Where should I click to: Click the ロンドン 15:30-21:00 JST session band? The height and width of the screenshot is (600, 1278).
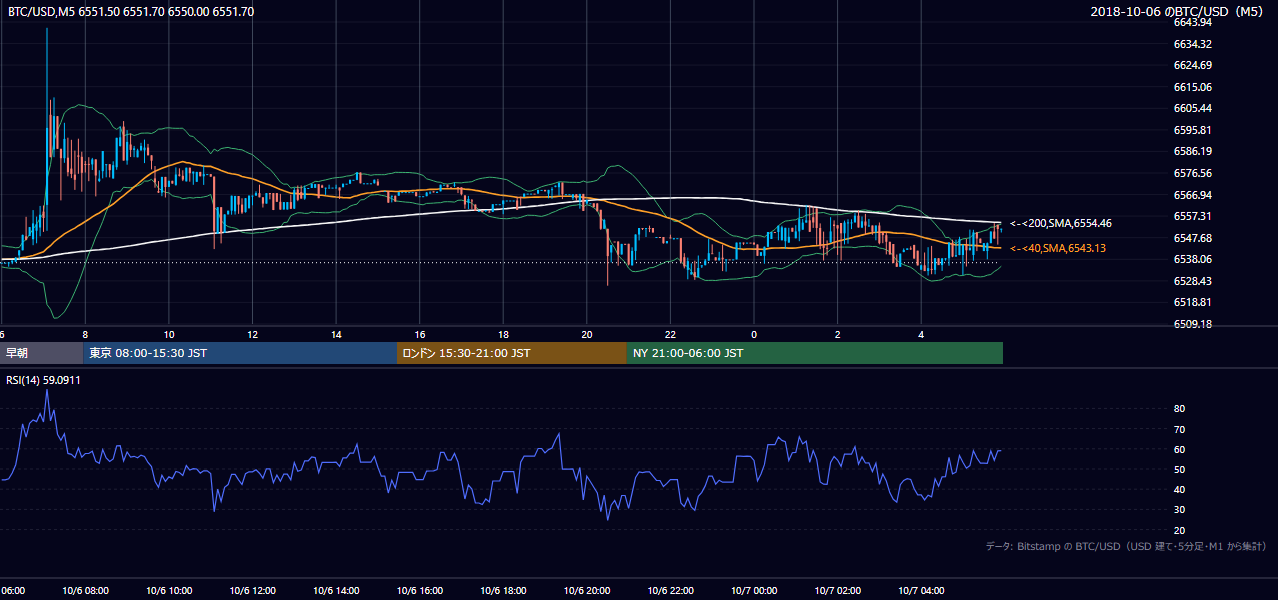512,352
